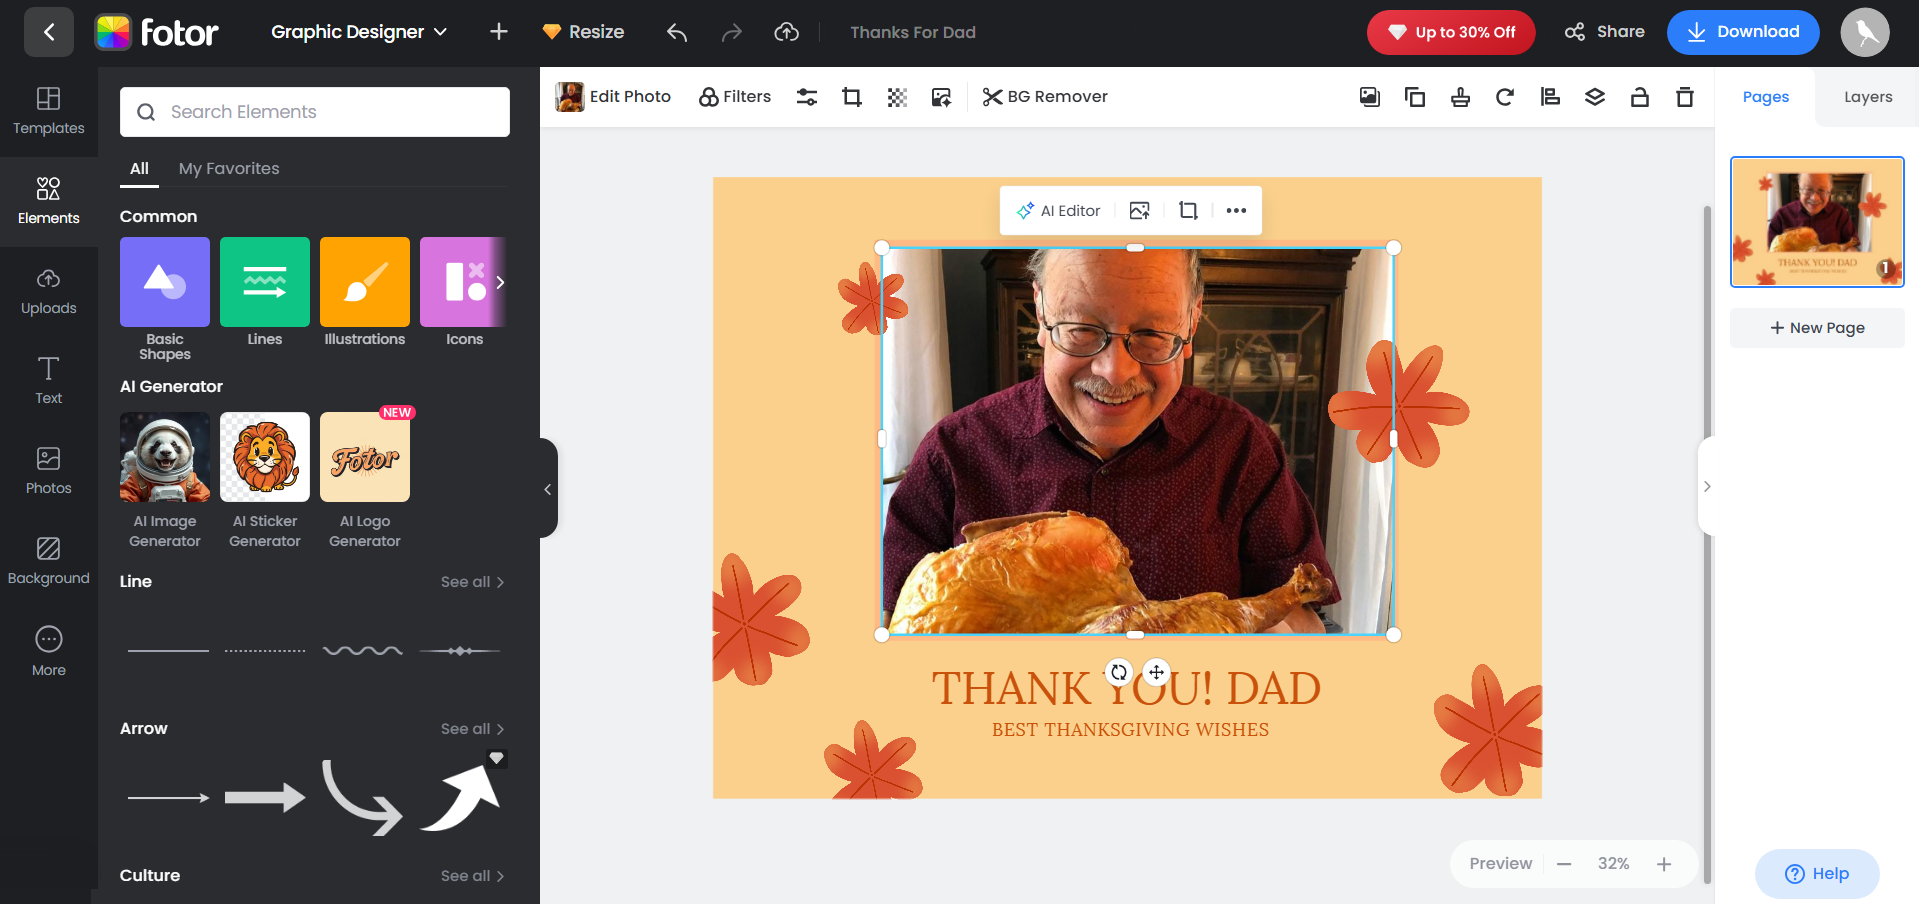Create a new design with plus icon

tap(499, 32)
